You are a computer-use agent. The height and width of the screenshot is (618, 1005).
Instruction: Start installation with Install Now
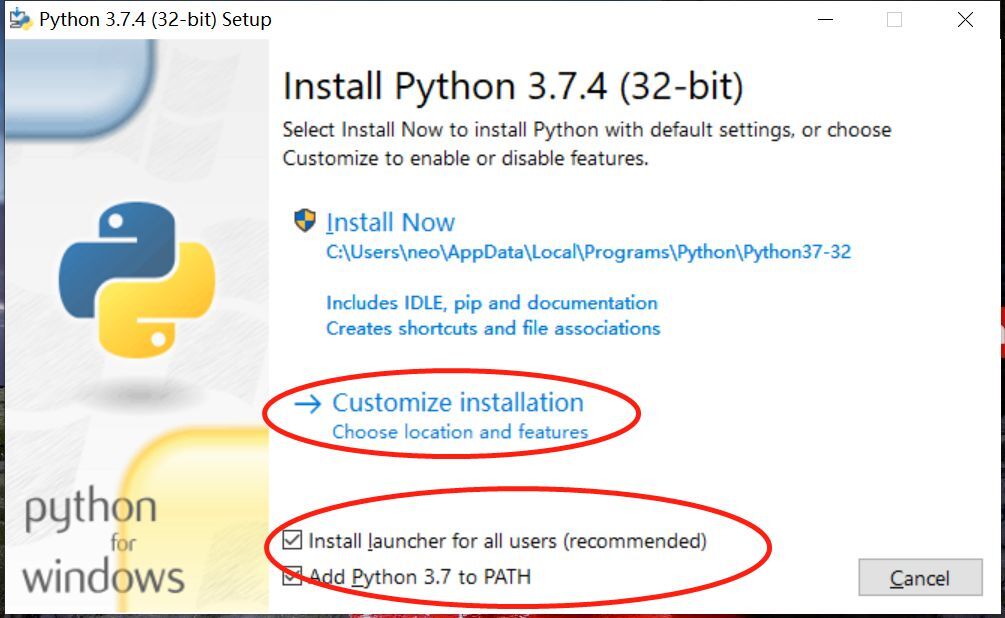pos(390,222)
